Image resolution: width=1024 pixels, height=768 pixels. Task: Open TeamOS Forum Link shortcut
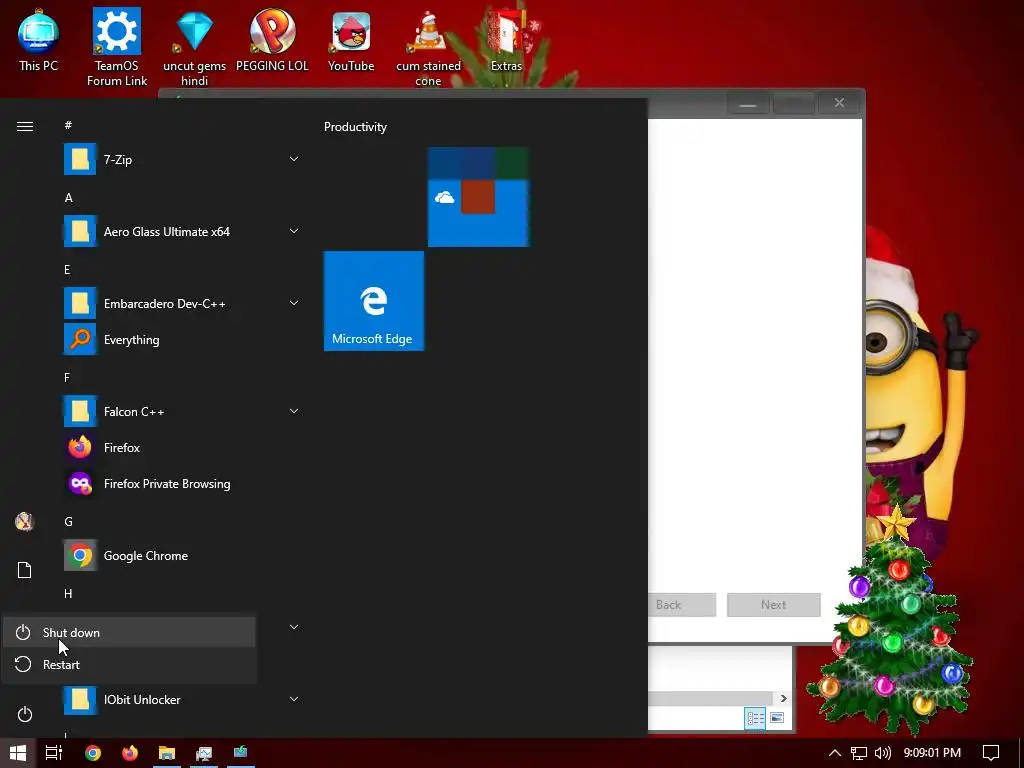[117, 47]
